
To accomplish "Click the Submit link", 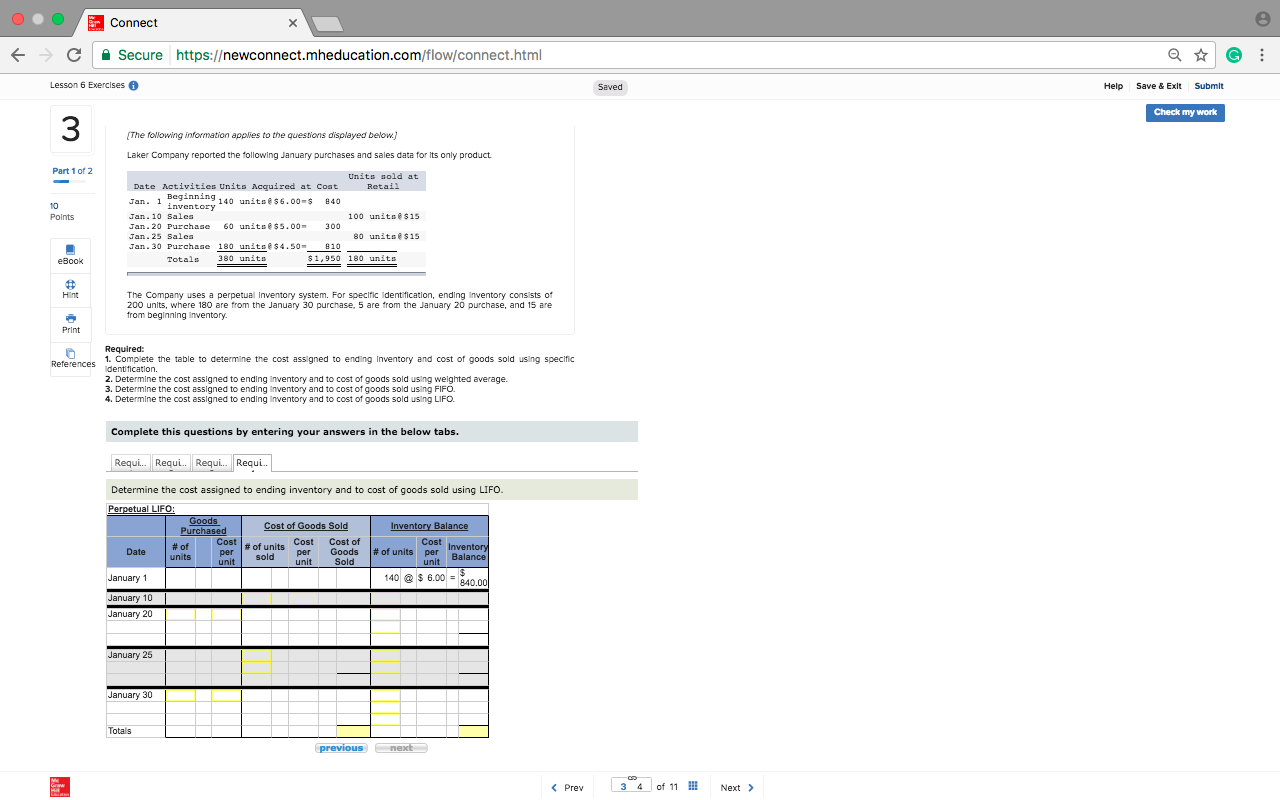I will [x=1208, y=86].
